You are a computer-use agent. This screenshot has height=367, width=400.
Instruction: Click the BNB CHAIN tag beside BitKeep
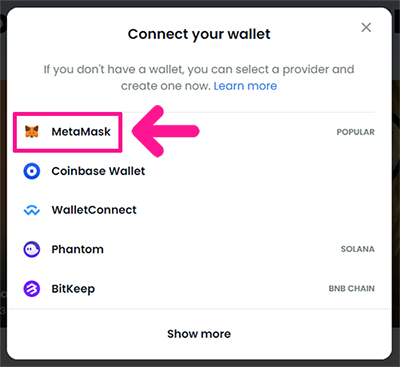[352, 288]
